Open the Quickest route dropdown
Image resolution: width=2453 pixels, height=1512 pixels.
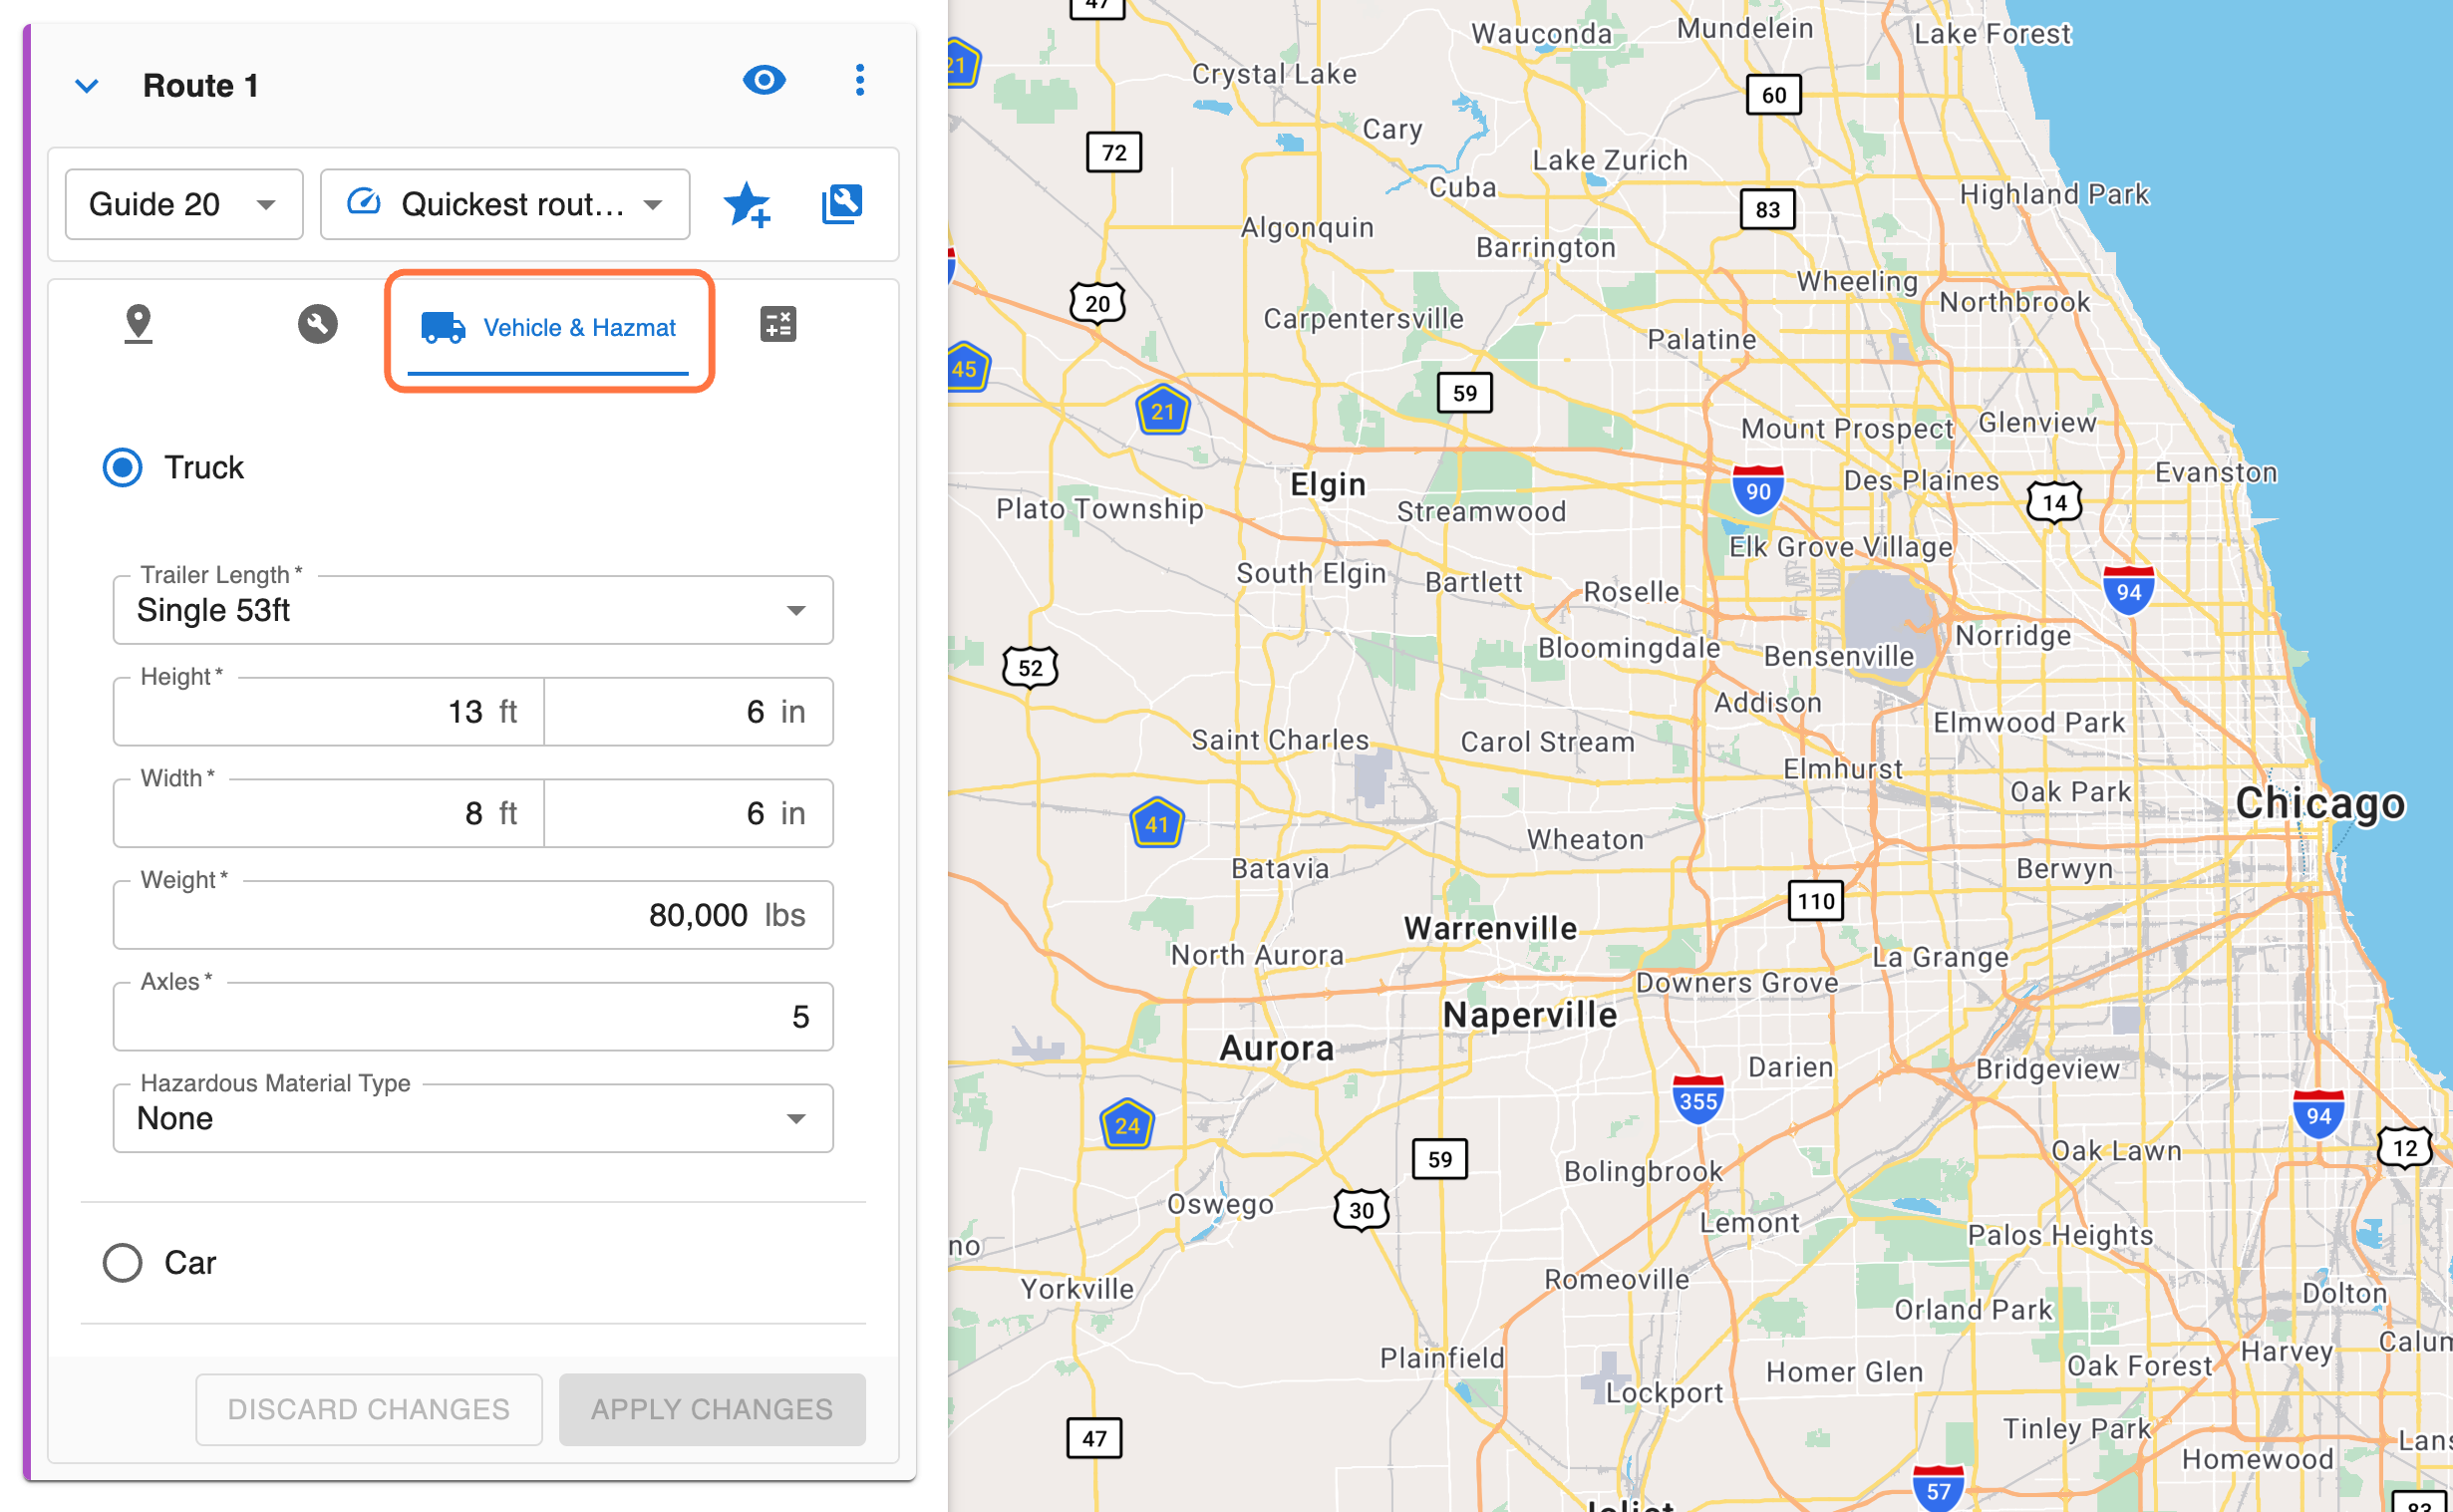505,204
